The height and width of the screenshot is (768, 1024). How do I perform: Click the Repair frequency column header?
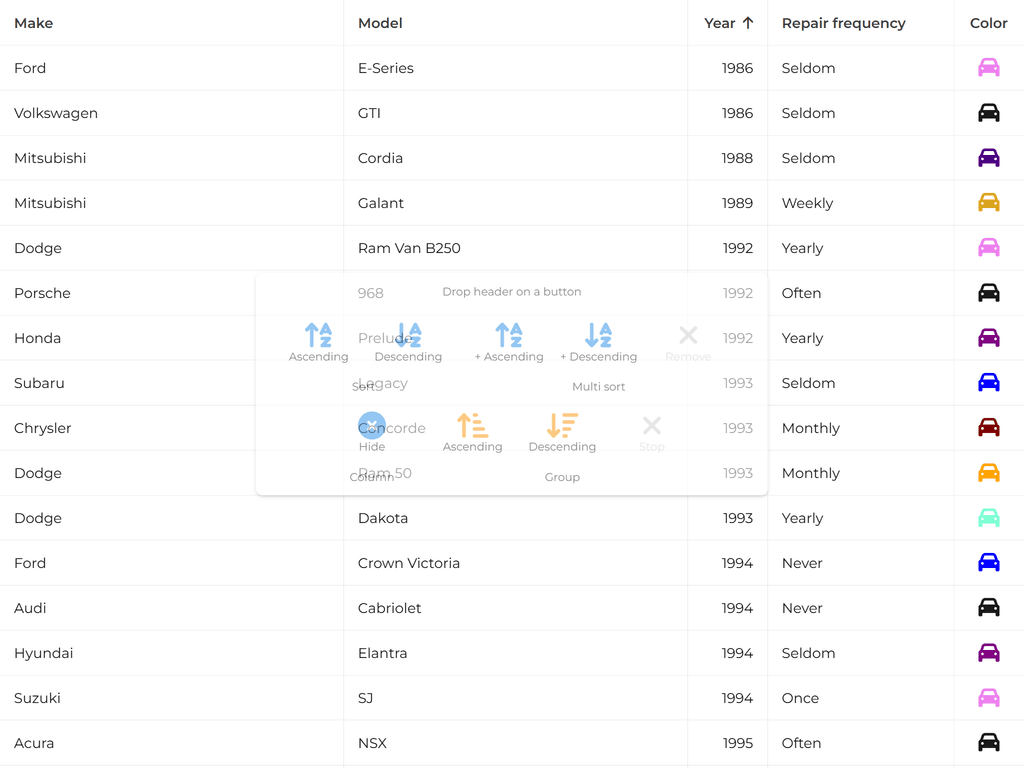(x=843, y=23)
